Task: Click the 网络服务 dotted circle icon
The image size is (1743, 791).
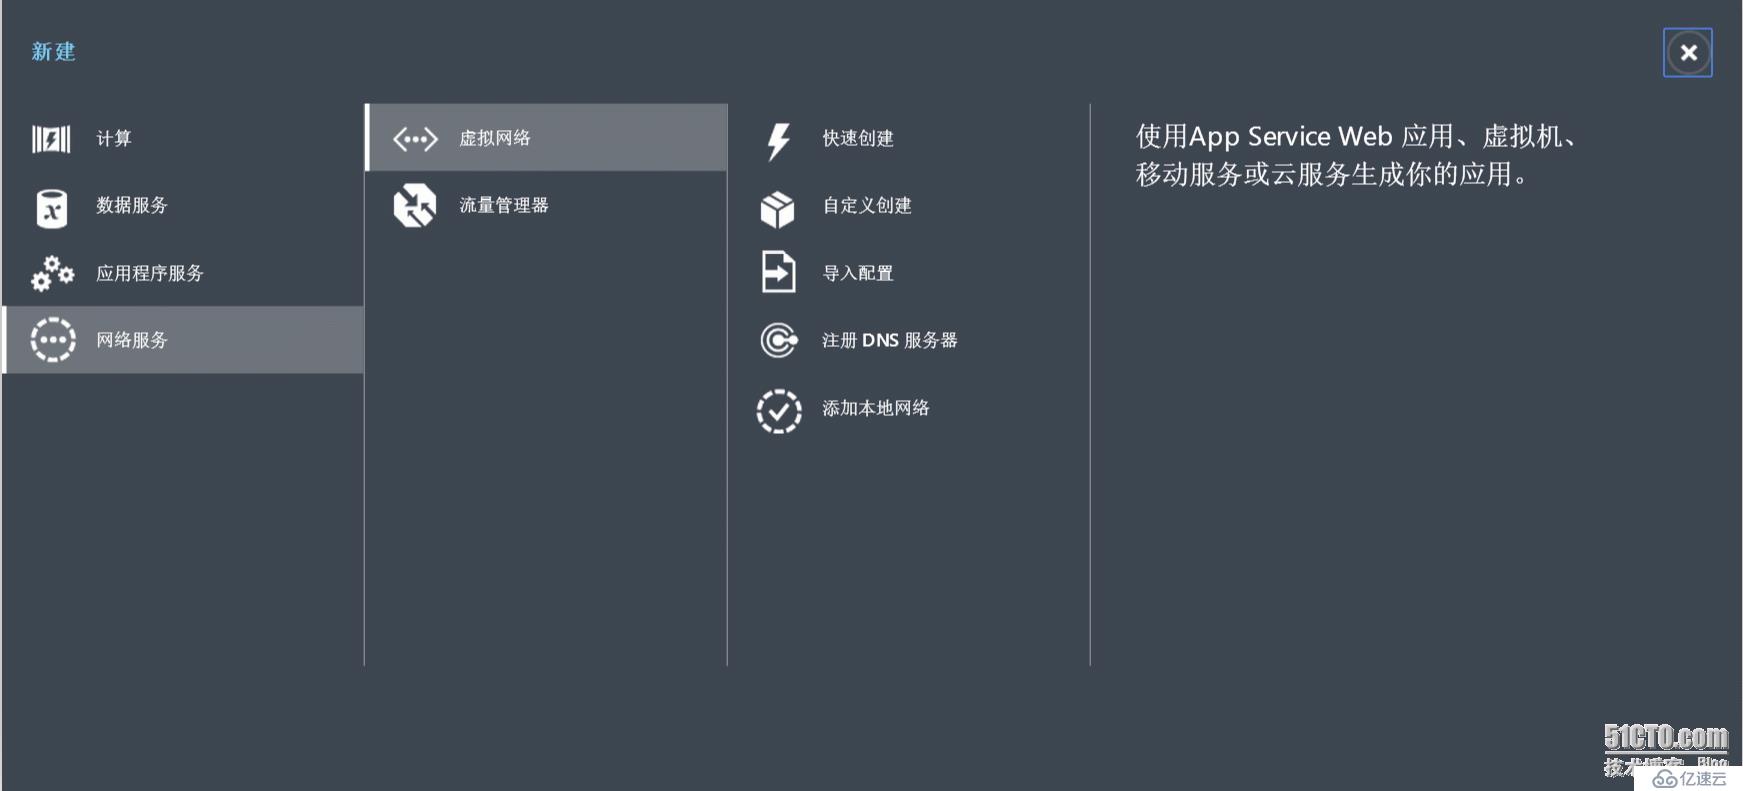Action: click(x=52, y=340)
